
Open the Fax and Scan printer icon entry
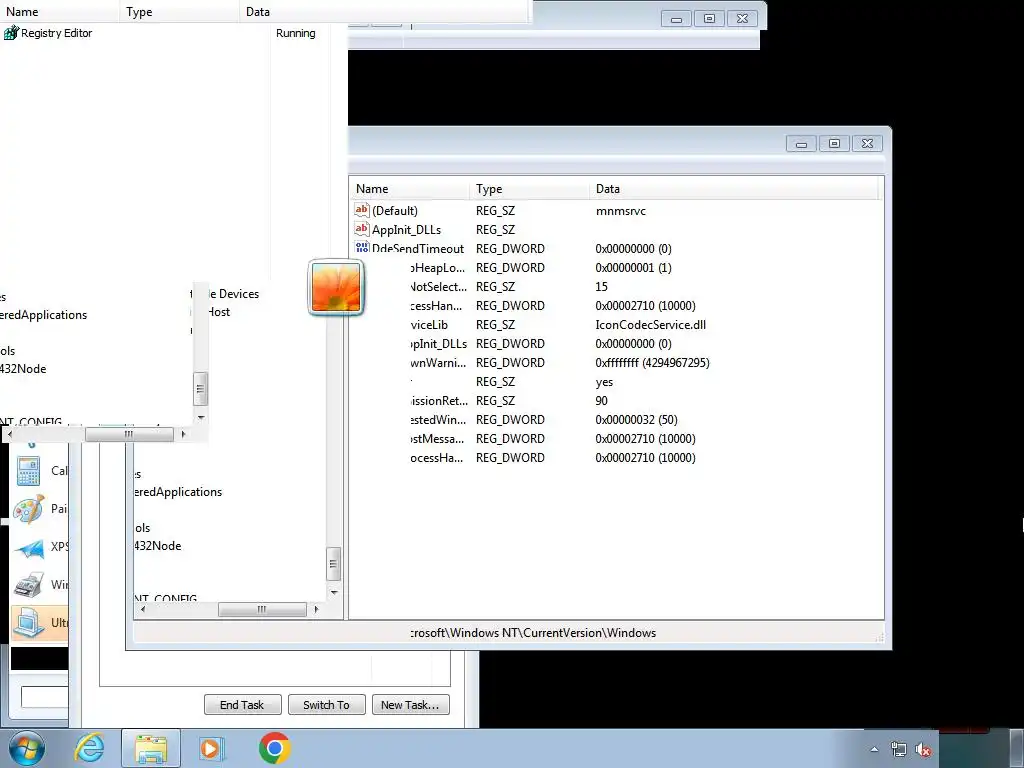point(40,584)
